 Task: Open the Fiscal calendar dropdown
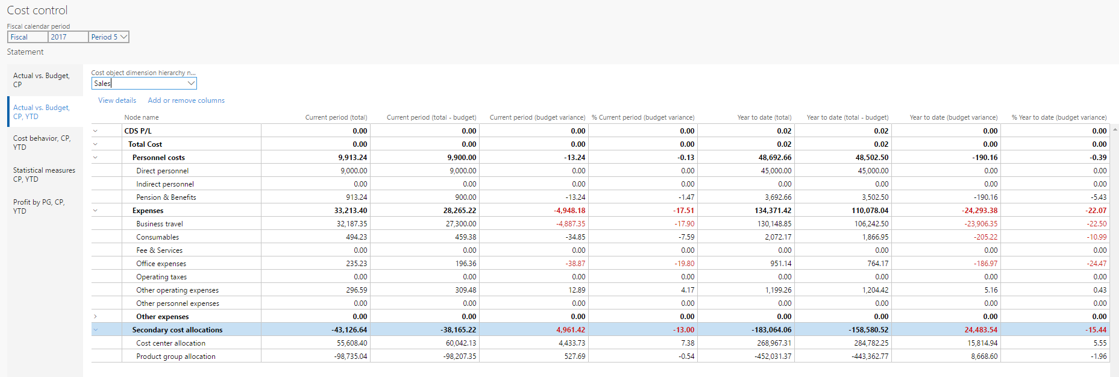27,36
